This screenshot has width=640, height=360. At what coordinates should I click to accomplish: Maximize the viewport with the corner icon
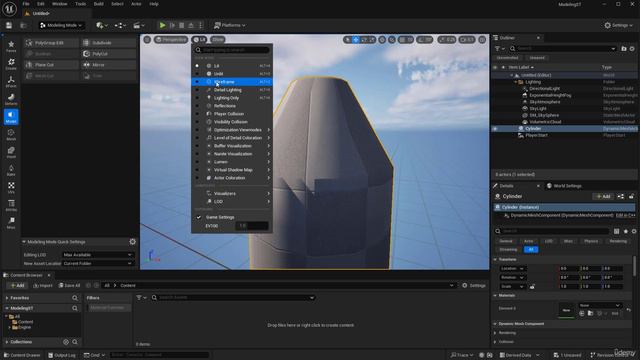coord(482,40)
